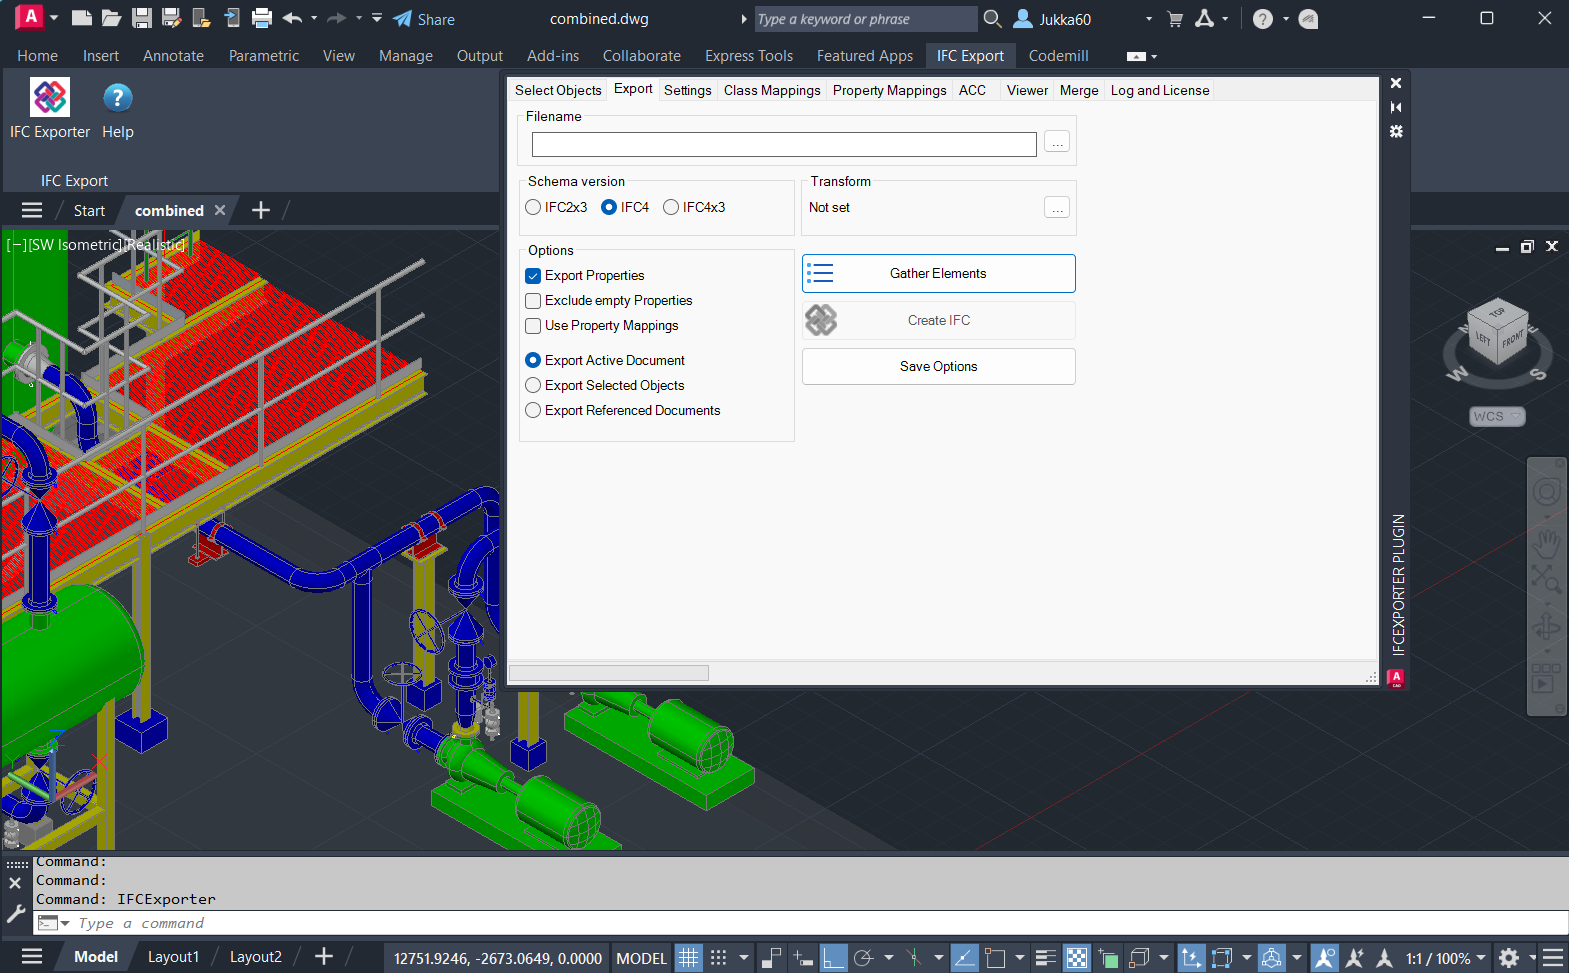1569x973 pixels.
Task: Click the command line customize wrench
Action: tap(15, 912)
